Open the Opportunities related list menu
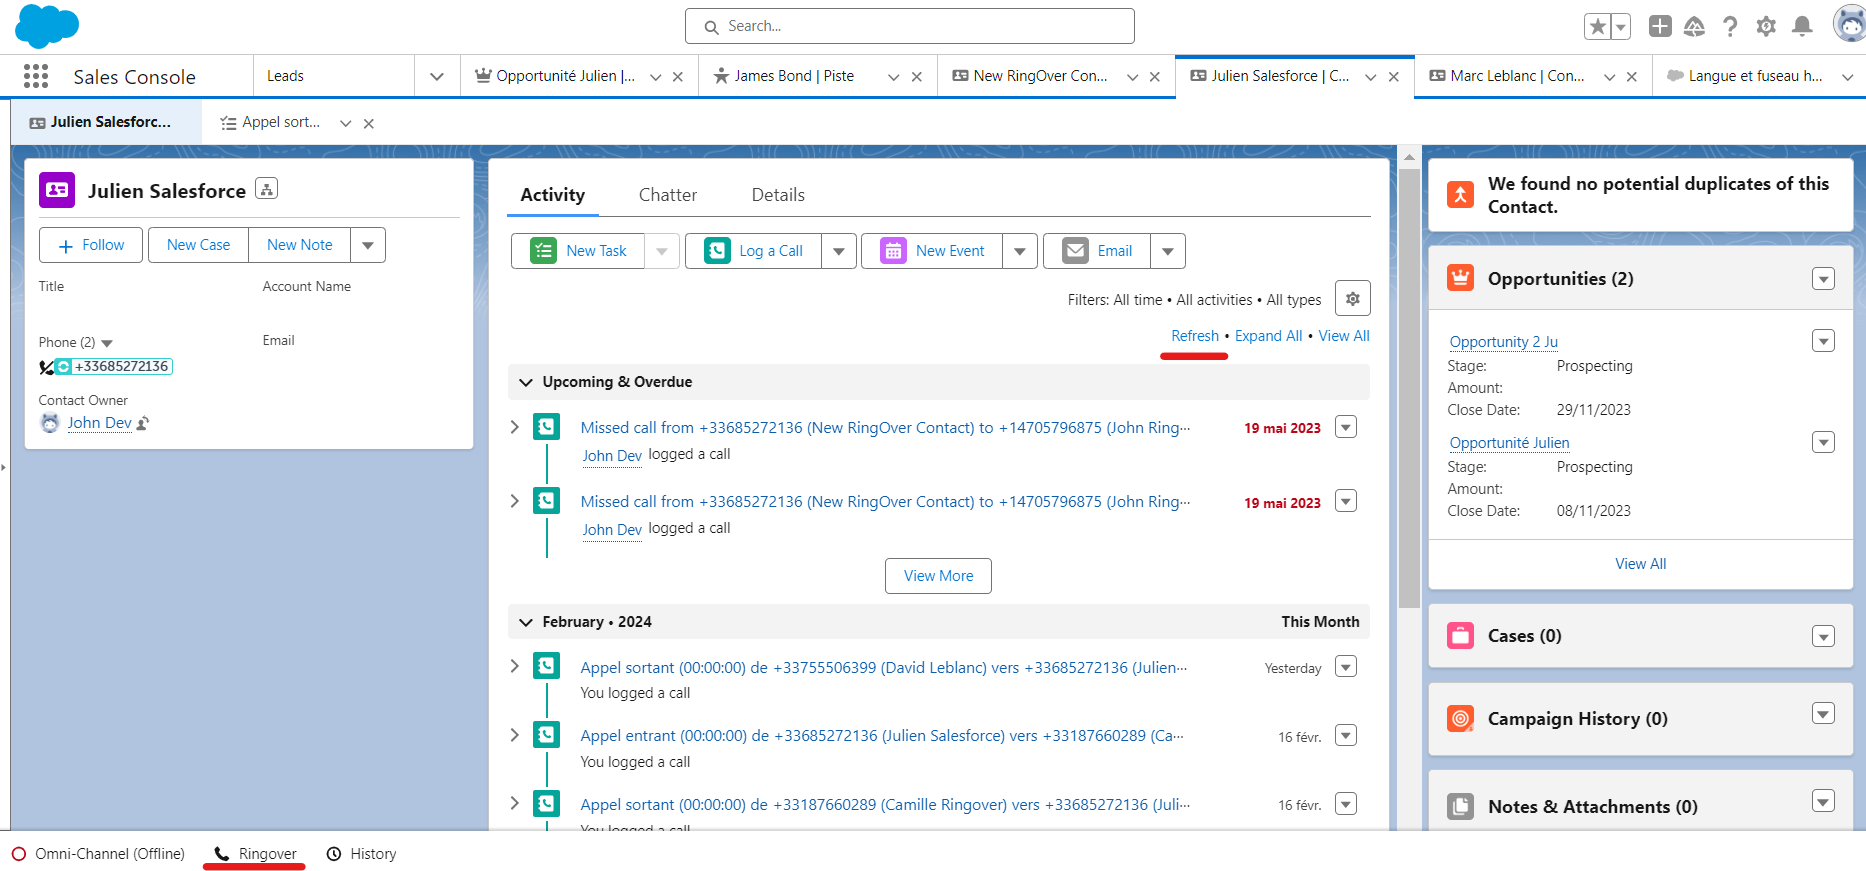 tap(1824, 279)
